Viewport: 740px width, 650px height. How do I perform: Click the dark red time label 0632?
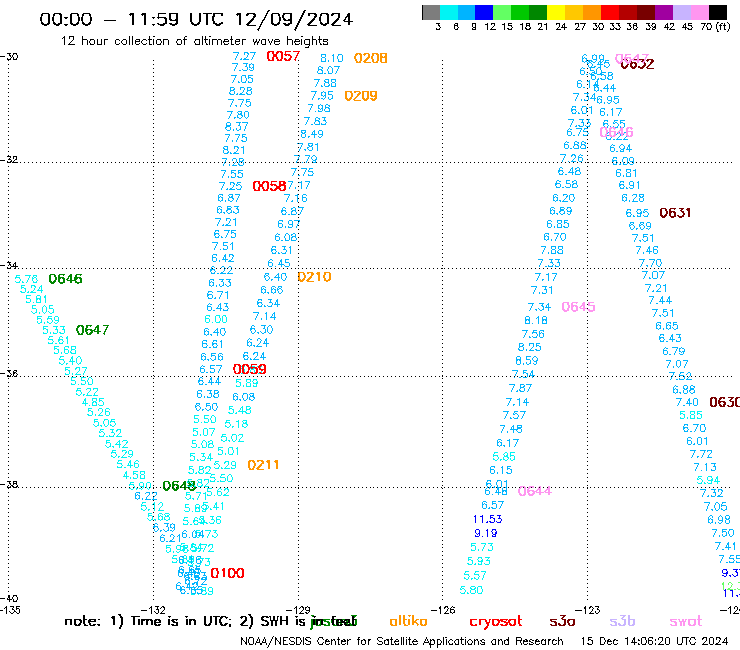click(x=637, y=64)
